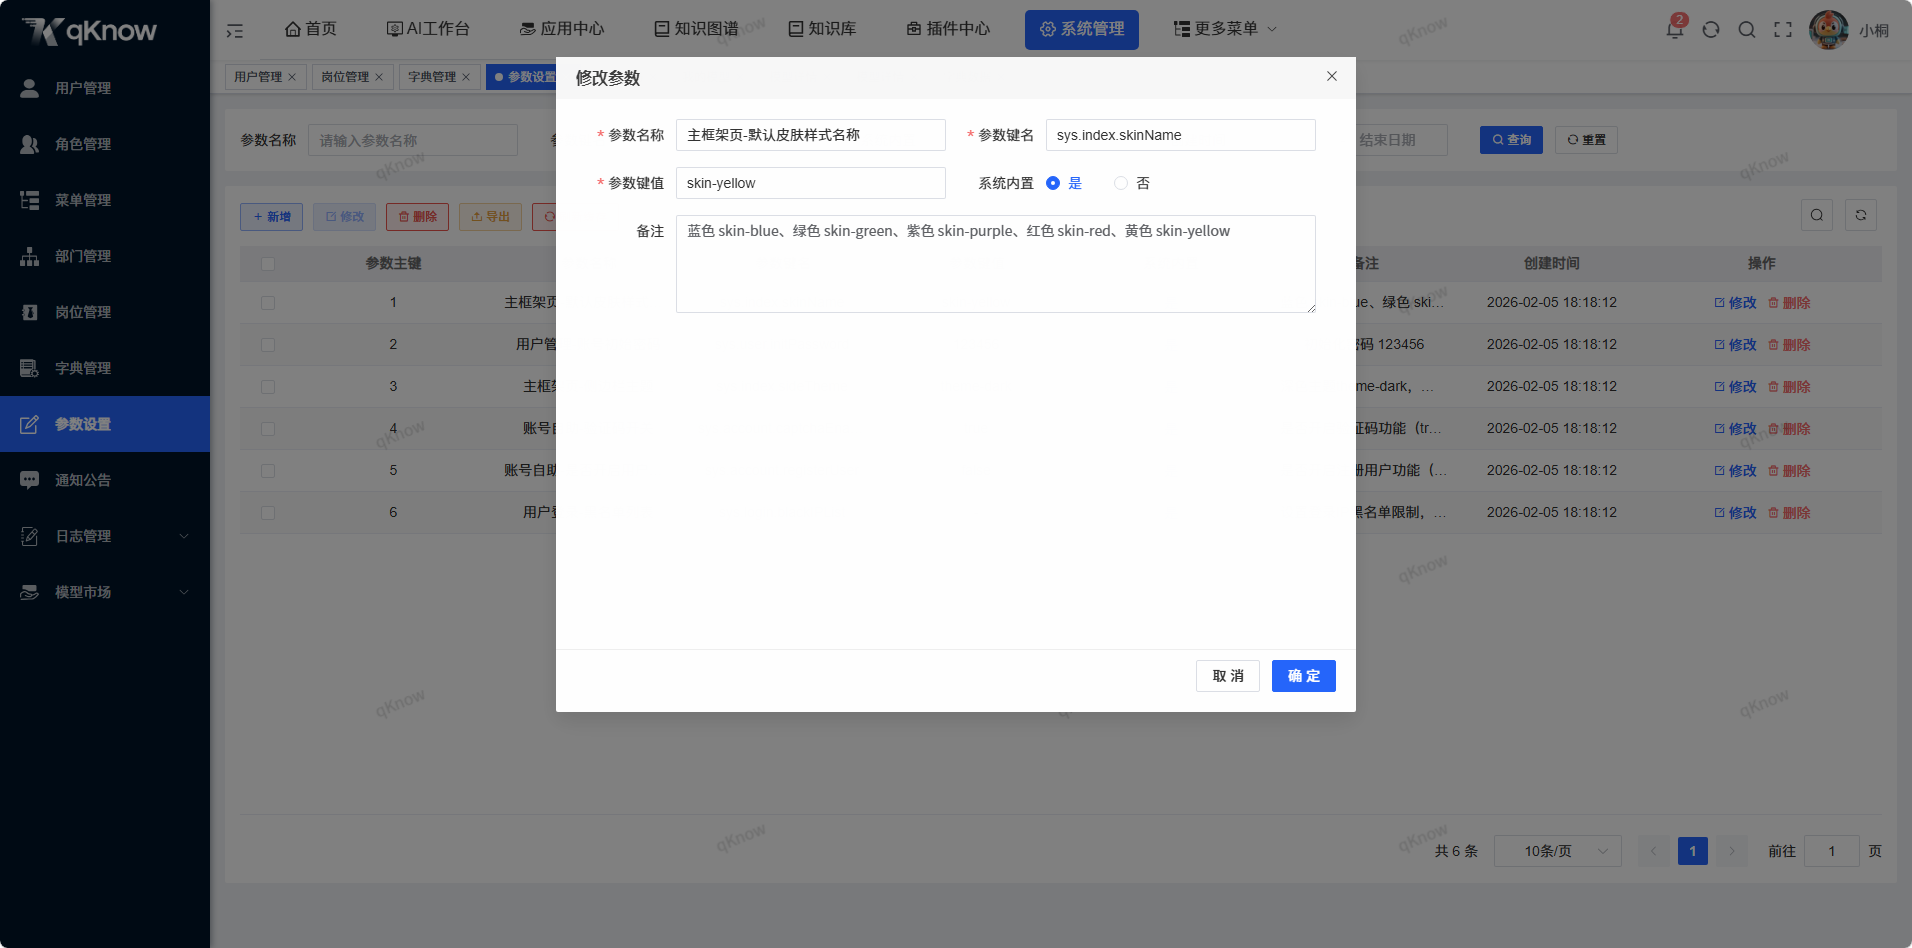Open the notification bell icon
This screenshot has width=1912, height=948.
point(1674,29)
